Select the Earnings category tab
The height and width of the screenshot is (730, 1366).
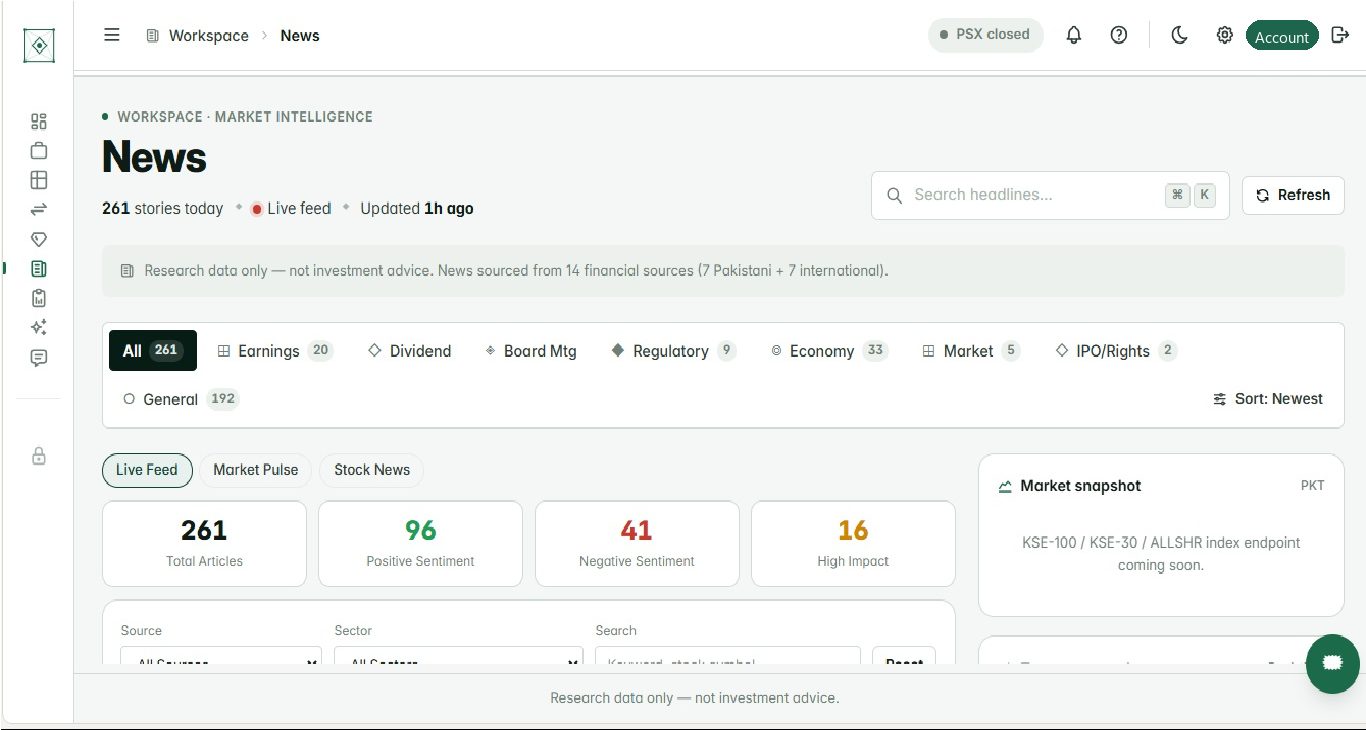pyautogui.click(x=275, y=351)
